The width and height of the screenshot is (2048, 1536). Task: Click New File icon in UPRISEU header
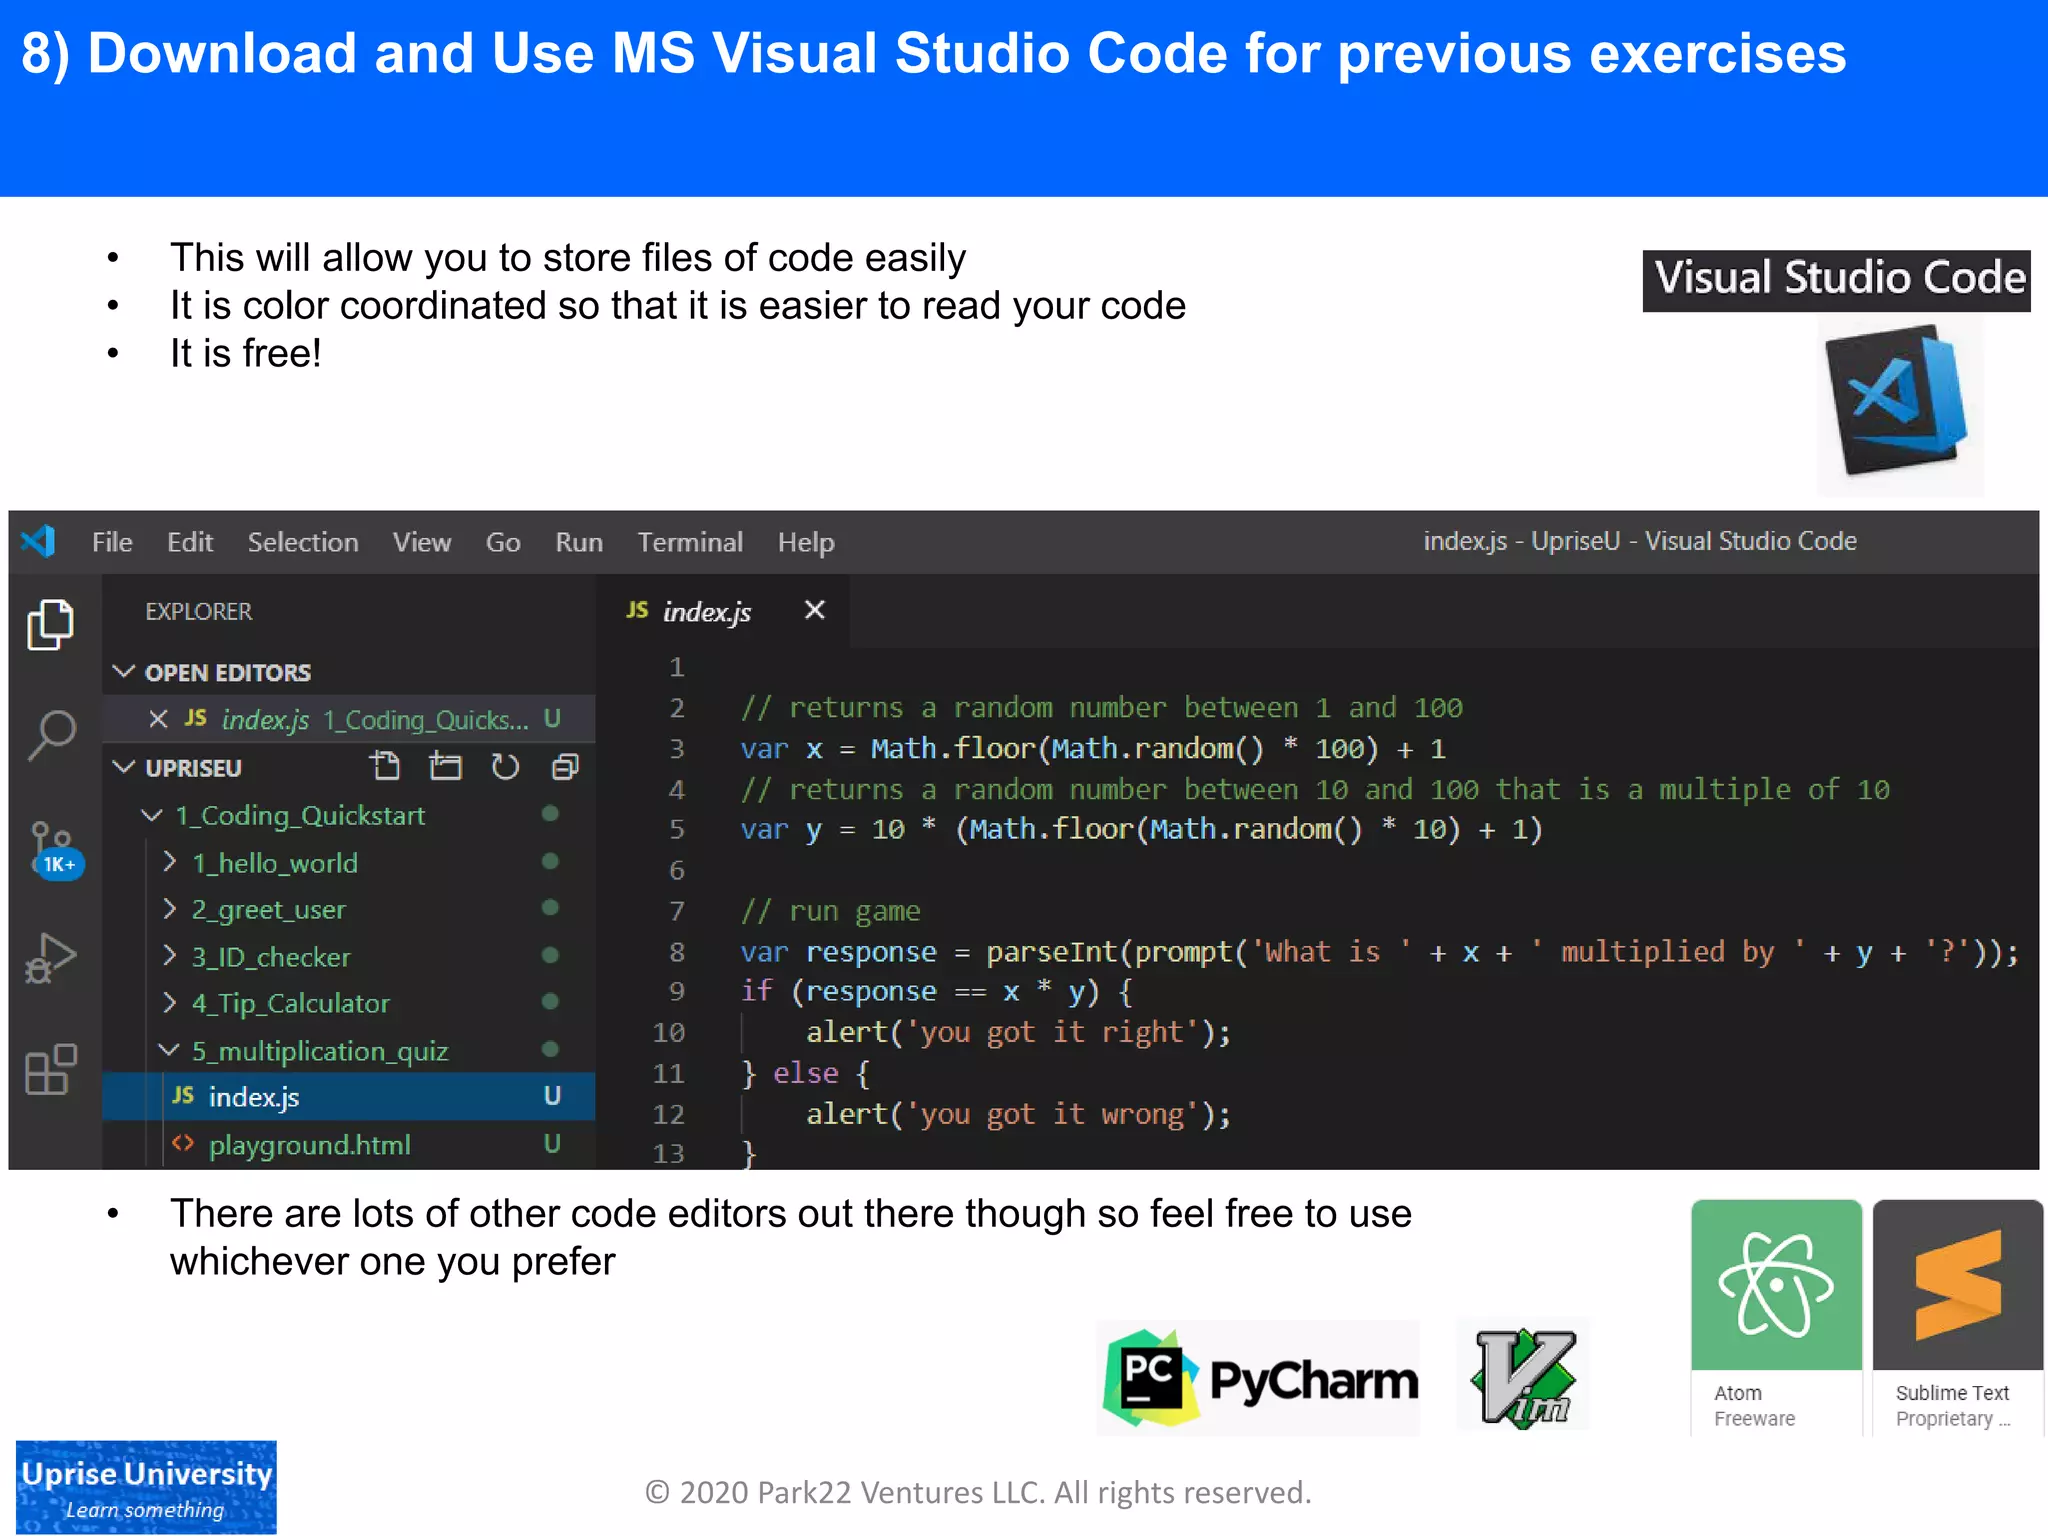click(x=385, y=767)
